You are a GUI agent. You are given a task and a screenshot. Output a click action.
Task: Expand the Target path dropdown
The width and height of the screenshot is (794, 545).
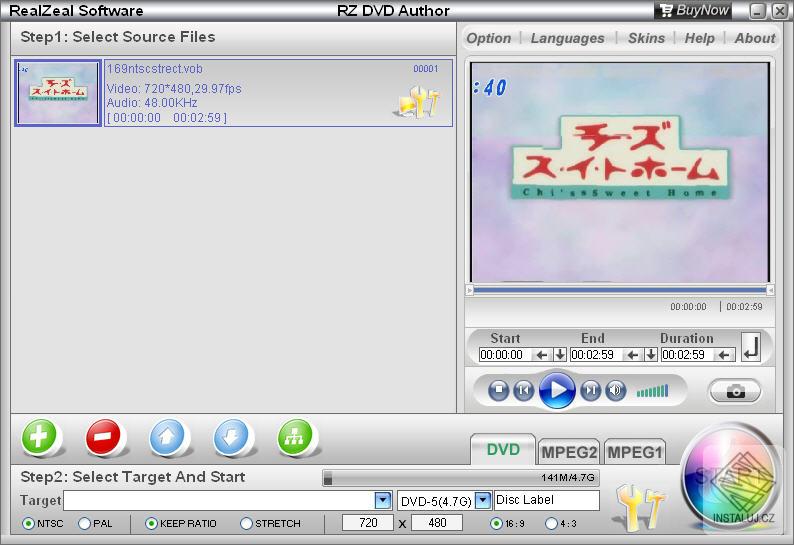click(383, 500)
